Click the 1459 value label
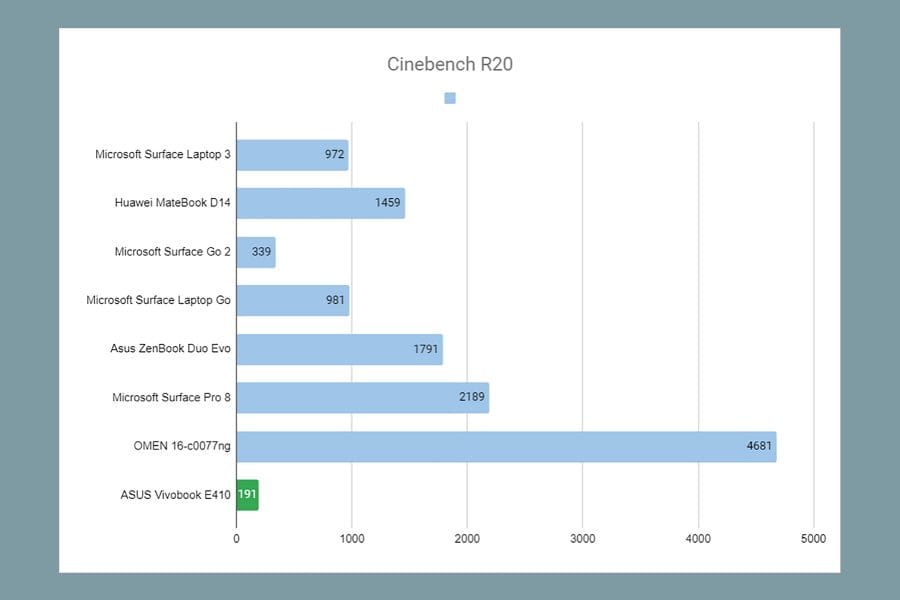Image resolution: width=900 pixels, height=600 pixels. coord(387,203)
